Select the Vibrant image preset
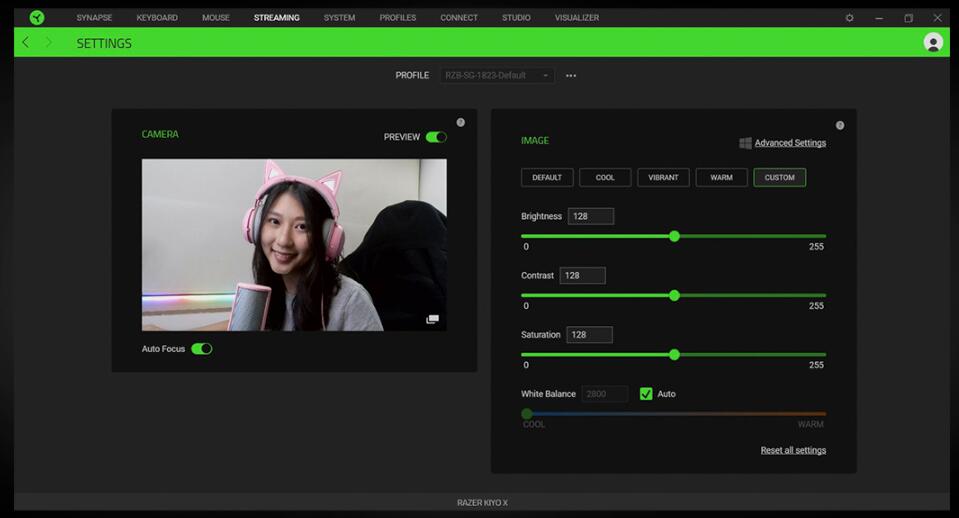Image resolution: width=959 pixels, height=518 pixels. (x=663, y=177)
